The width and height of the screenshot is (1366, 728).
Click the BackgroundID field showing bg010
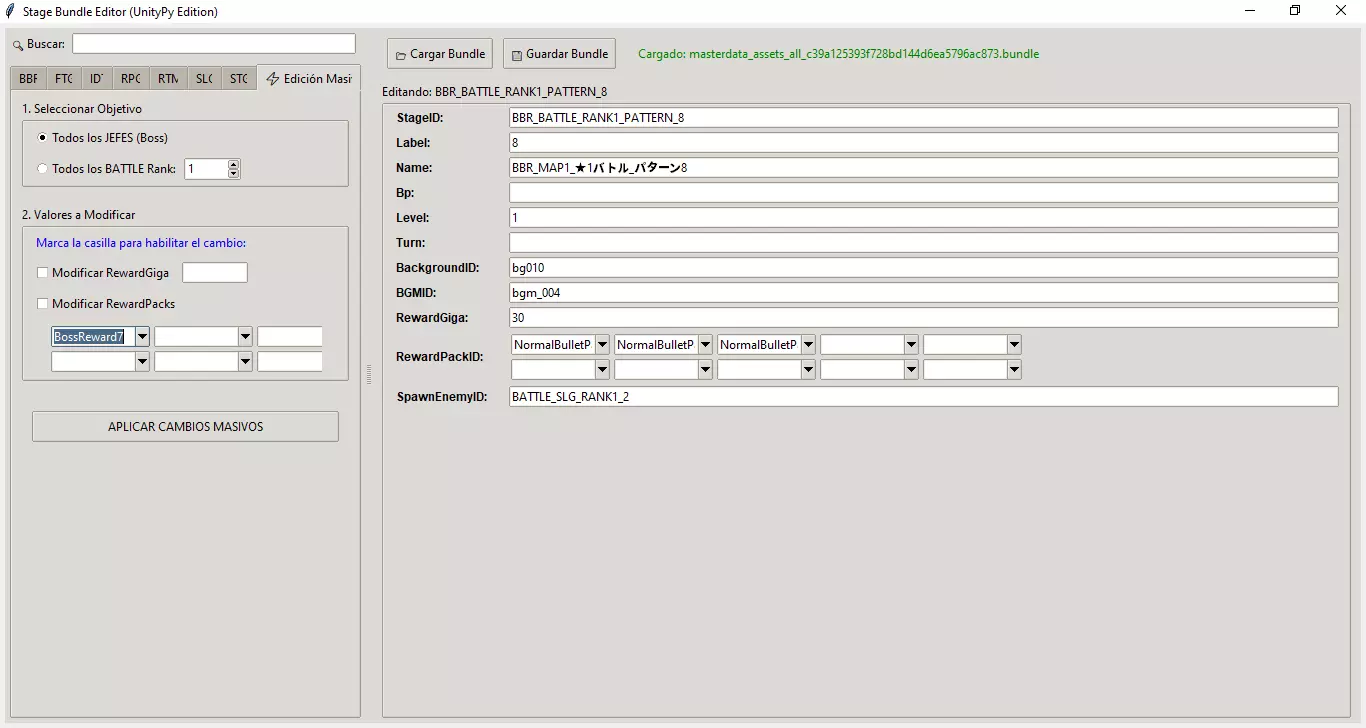coord(924,268)
